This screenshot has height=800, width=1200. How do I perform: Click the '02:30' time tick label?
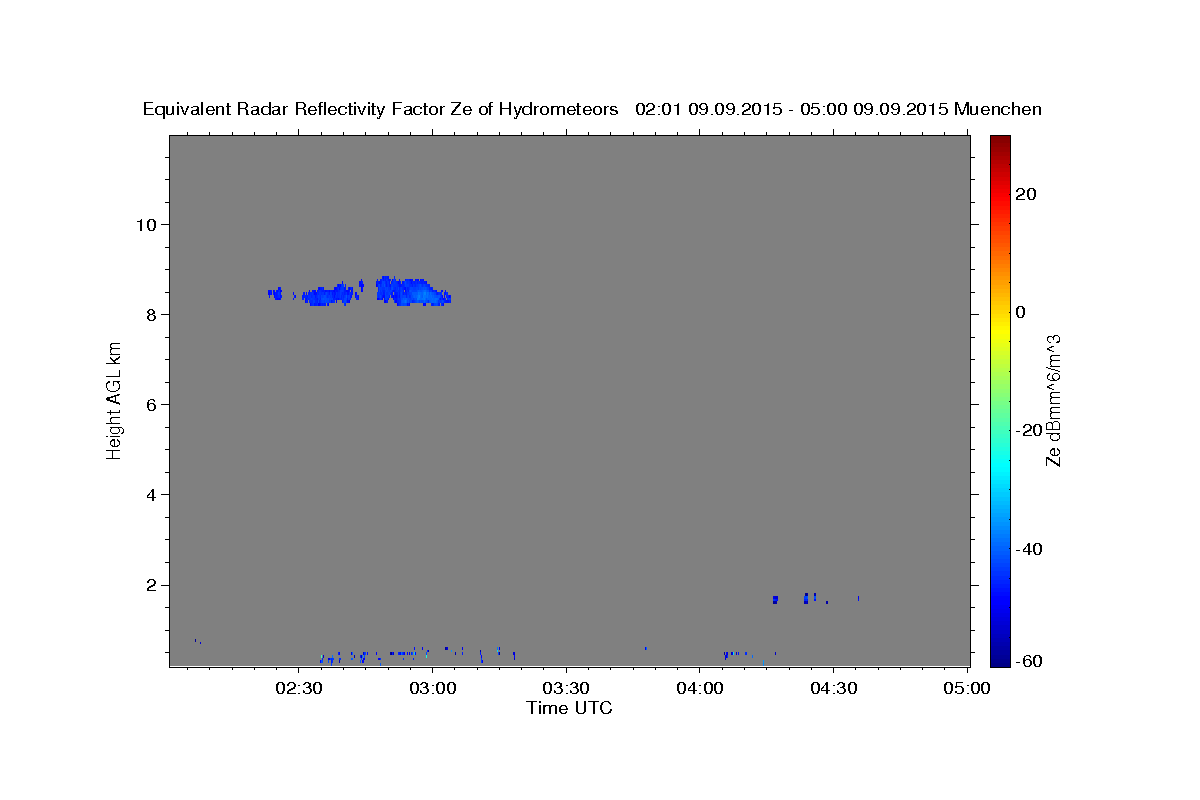pyautogui.click(x=300, y=689)
